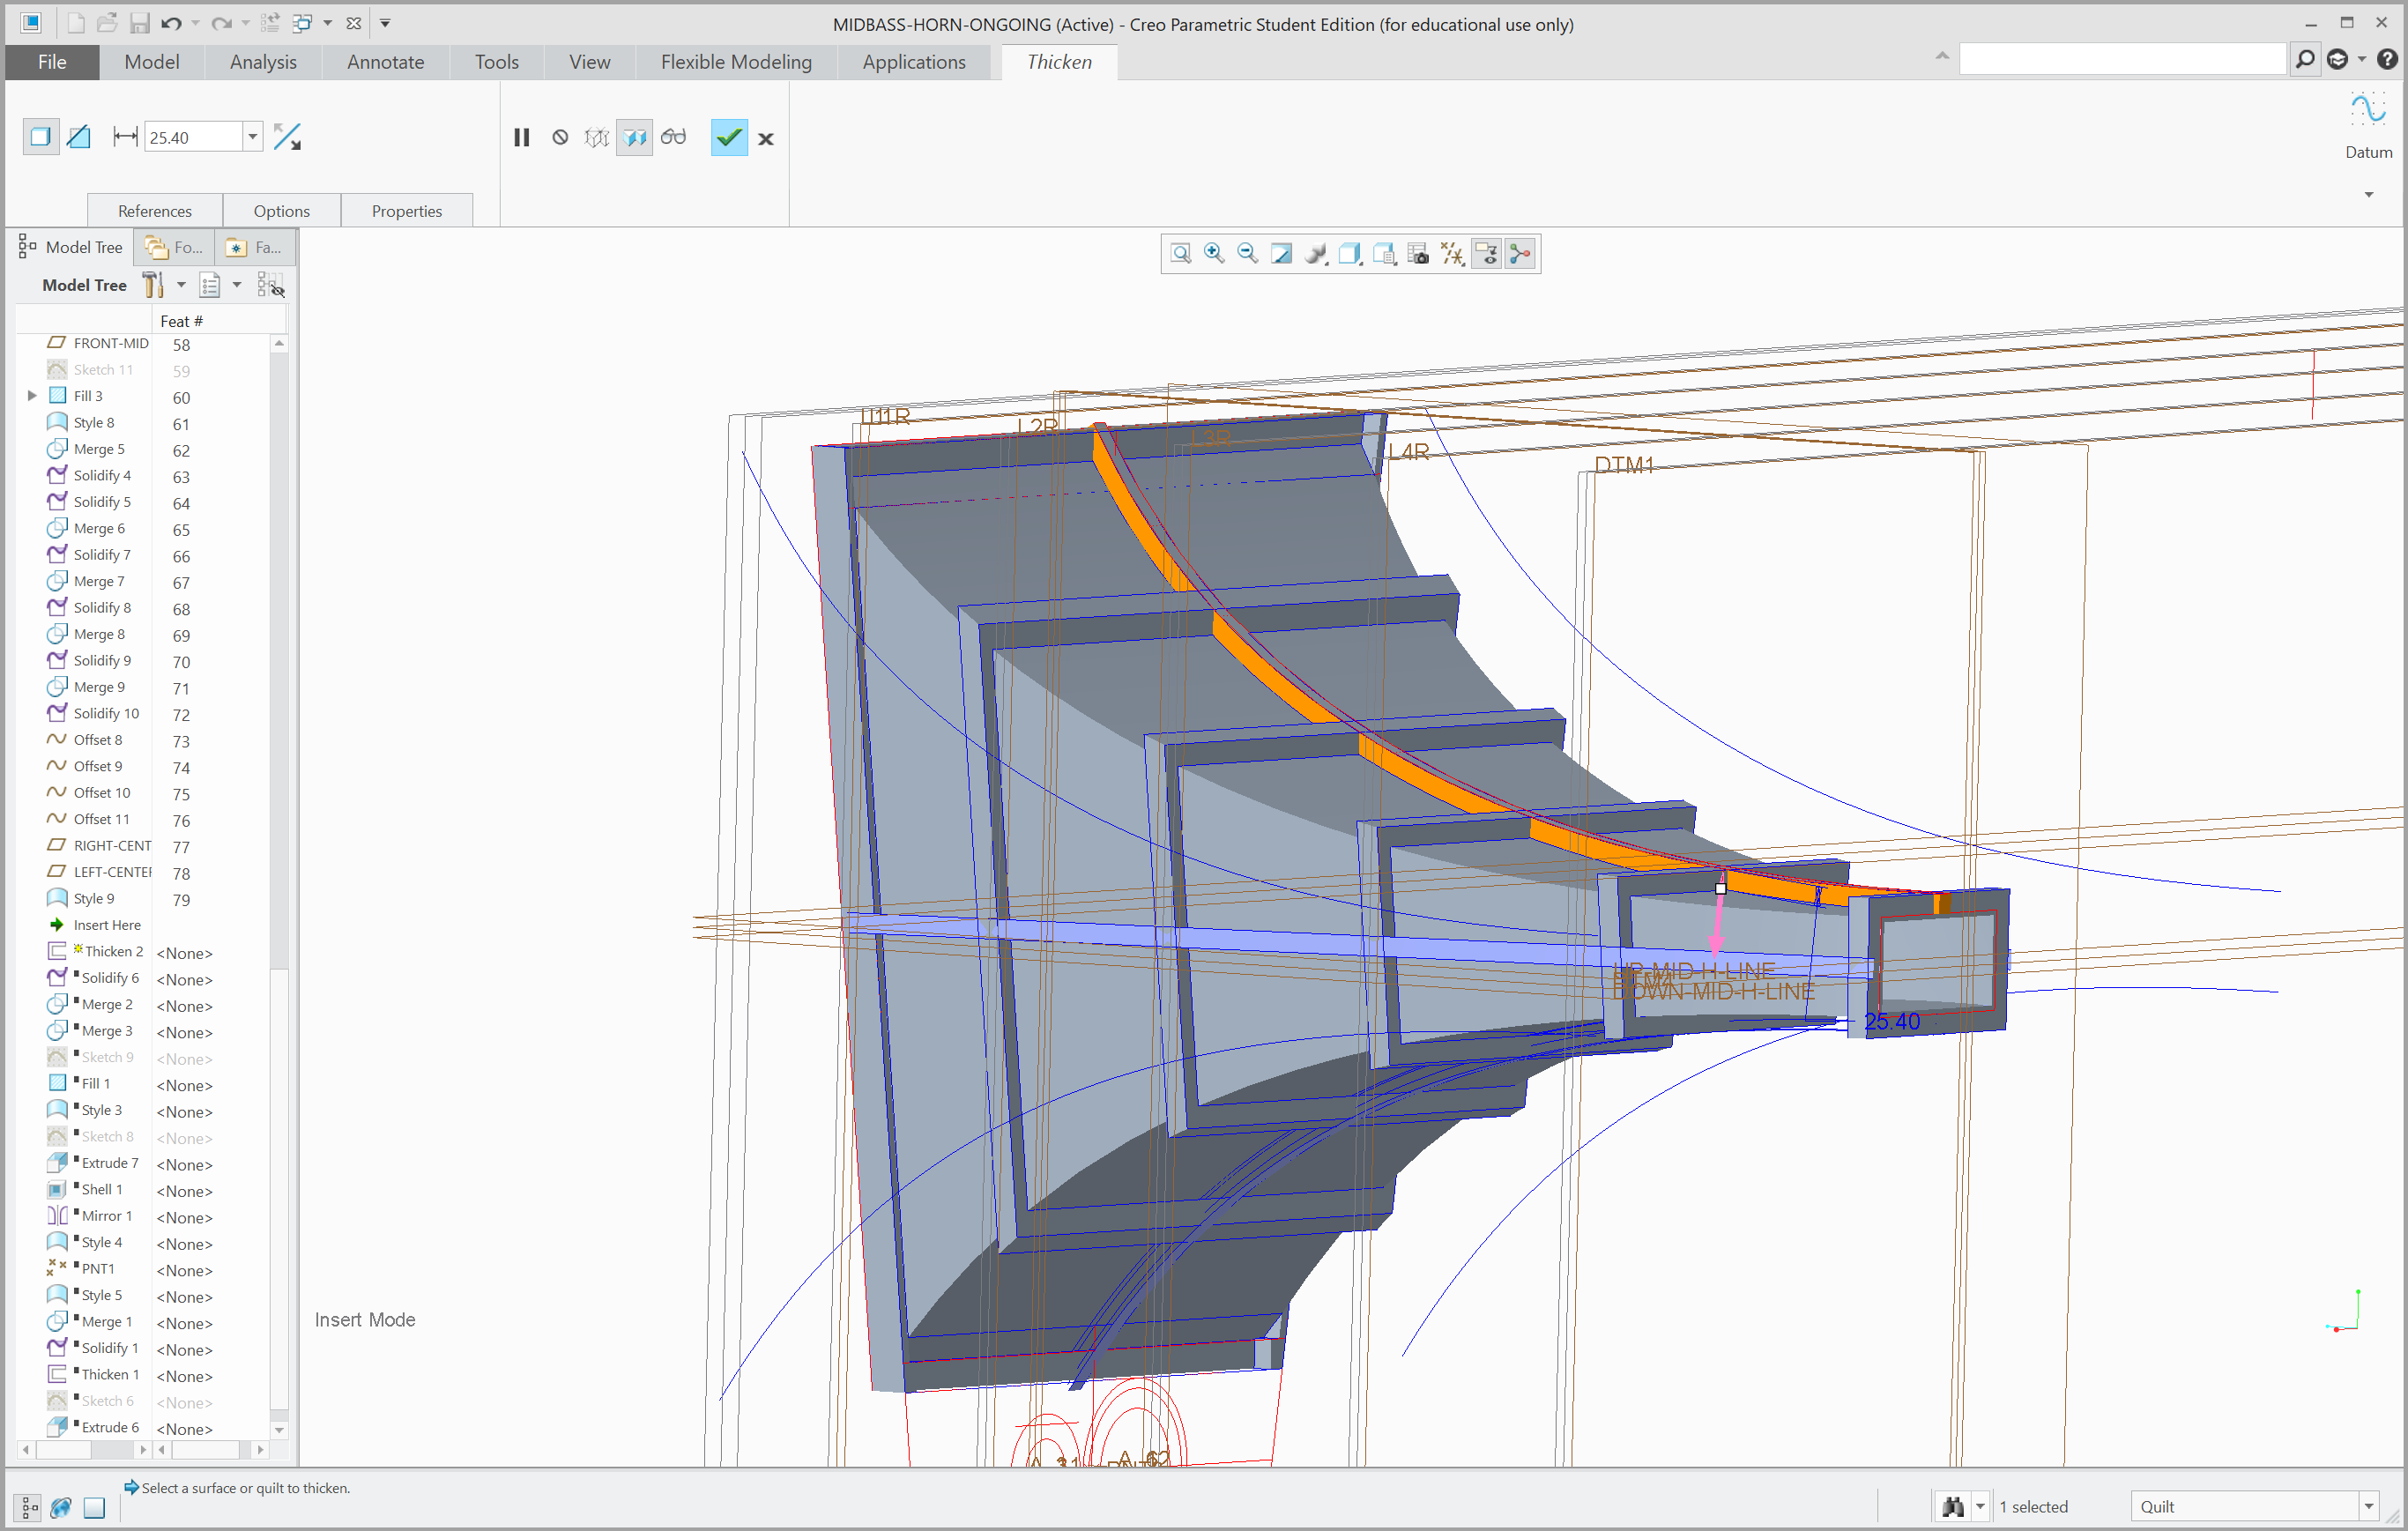This screenshot has height=1531, width=2408.
Task: Expand the Fill 3 tree node
Action: pyautogui.click(x=32, y=396)
